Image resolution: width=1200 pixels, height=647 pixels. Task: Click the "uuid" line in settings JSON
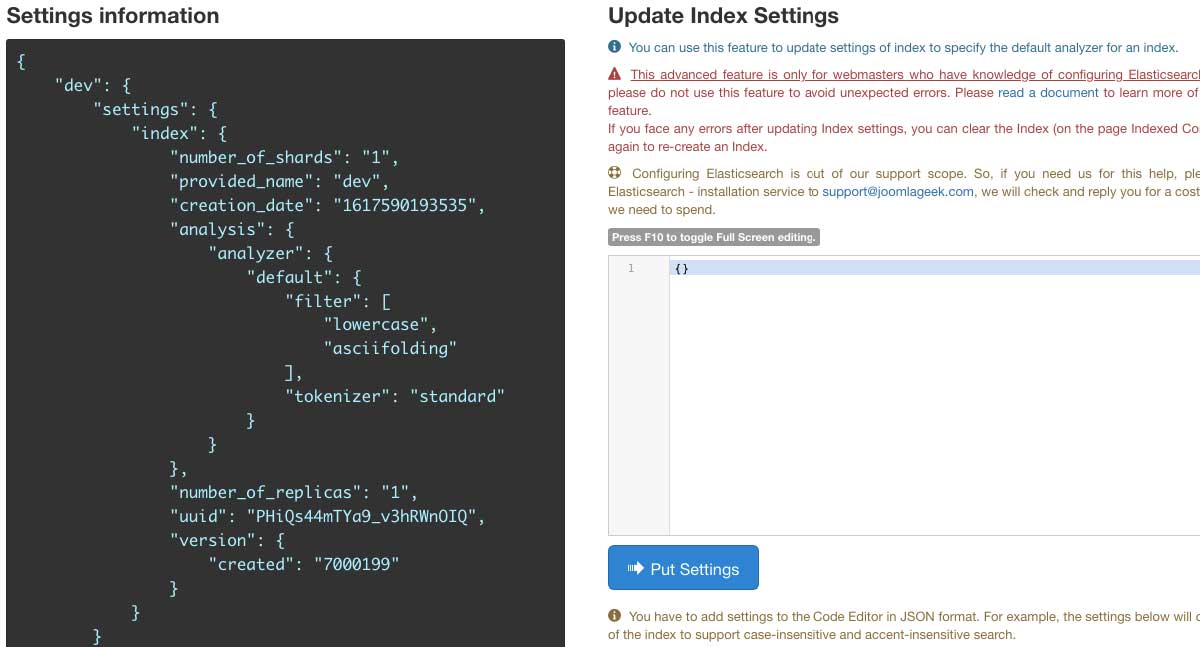tap(326, 516)
